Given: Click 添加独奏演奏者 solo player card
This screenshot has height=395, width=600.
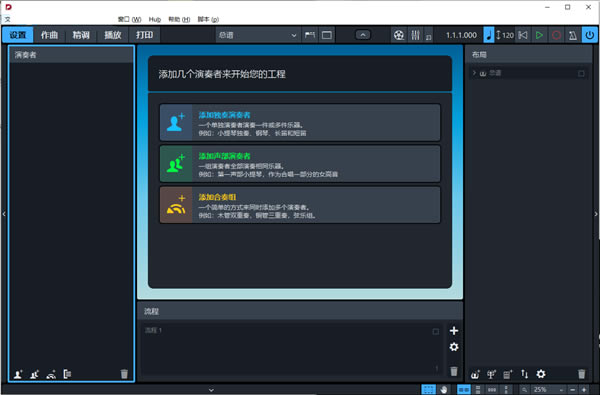Looking at the screenshot, I should [300, 122].
